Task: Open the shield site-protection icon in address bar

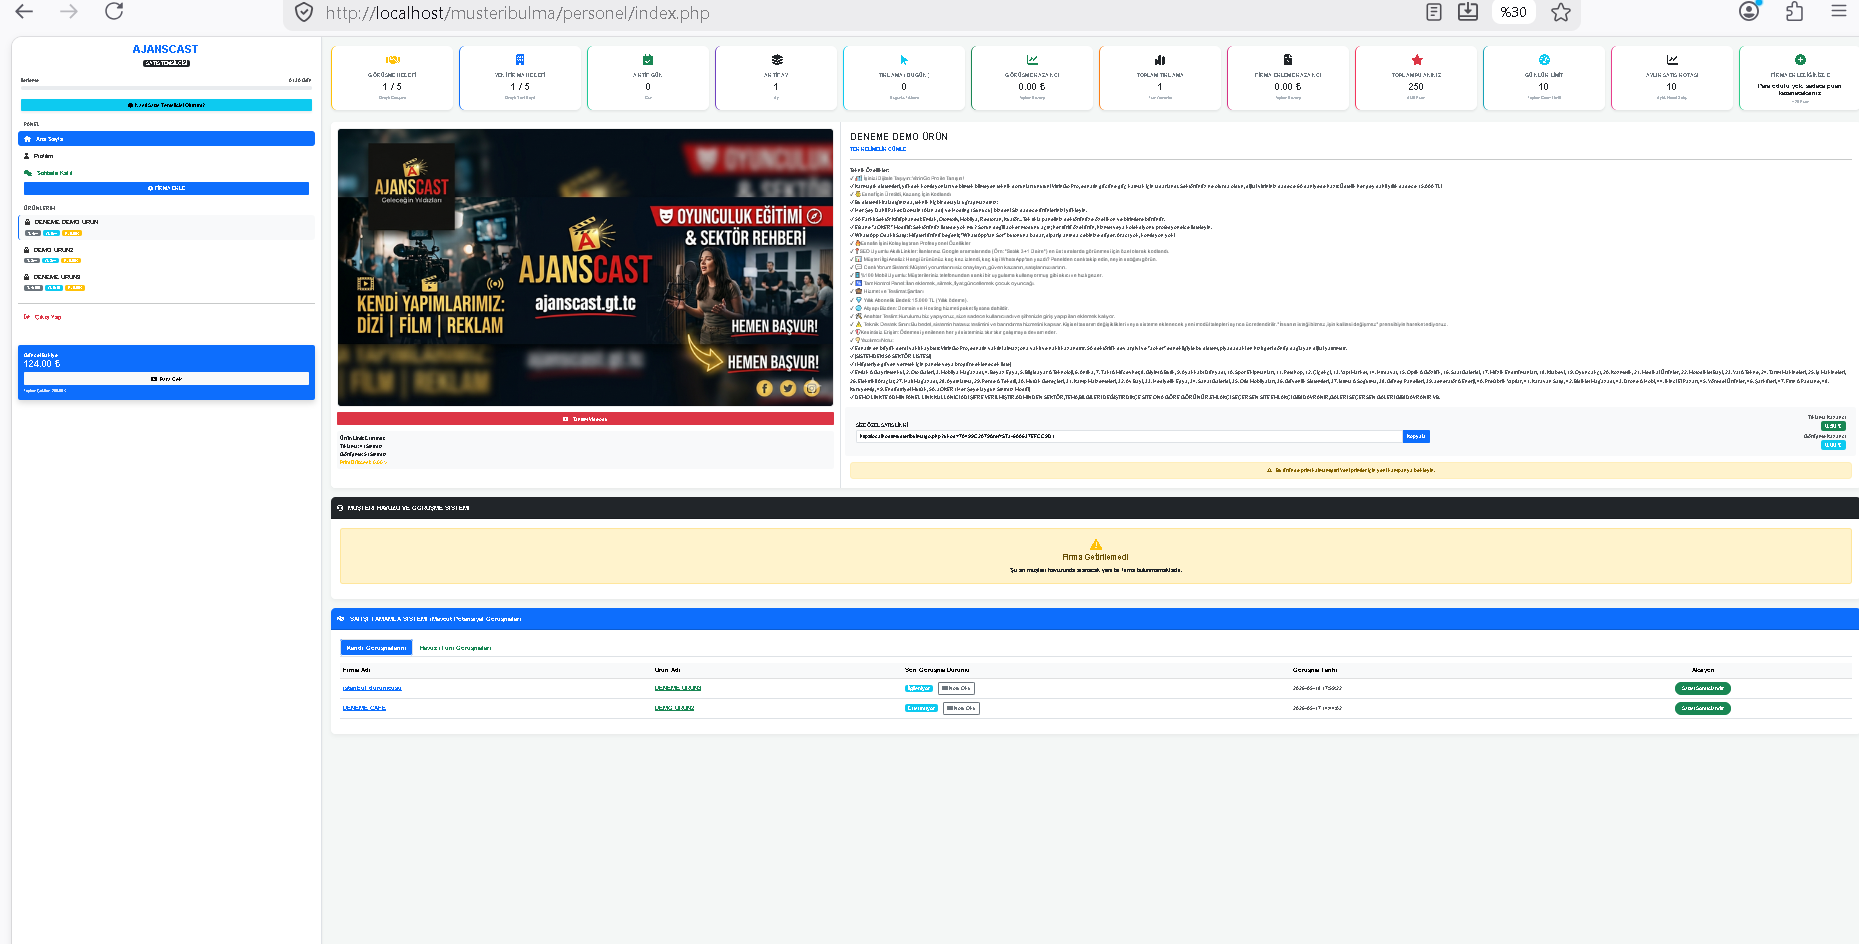Action: coord(304,13)
